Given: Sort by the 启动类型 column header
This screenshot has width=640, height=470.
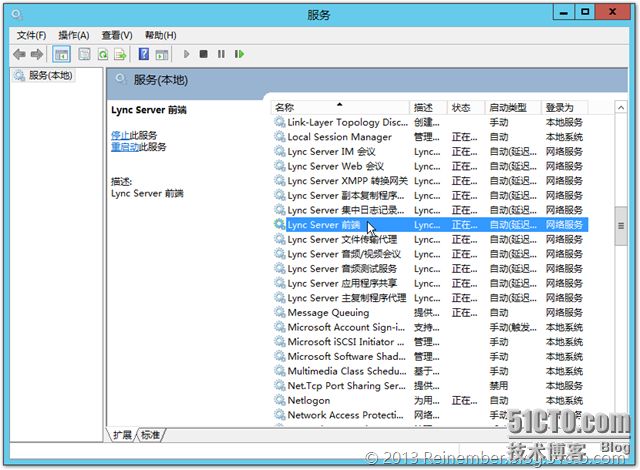Looking at the screenshot, I should (513, 108).
